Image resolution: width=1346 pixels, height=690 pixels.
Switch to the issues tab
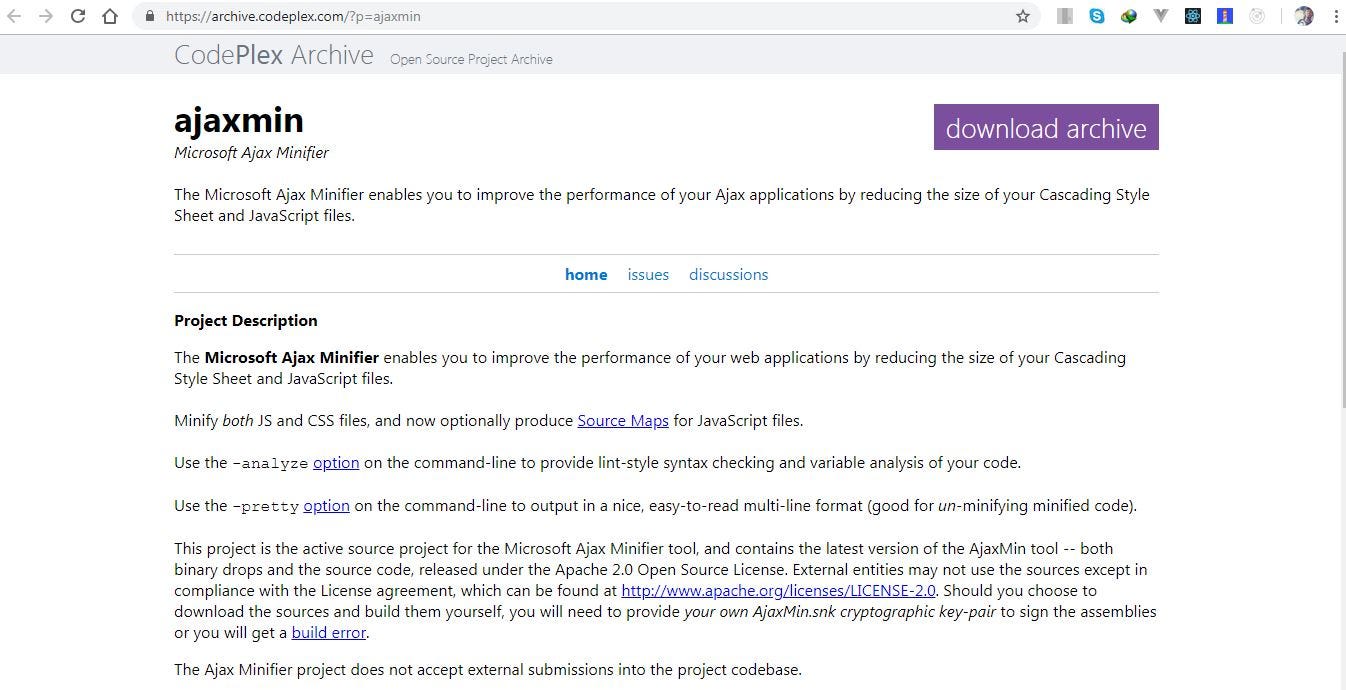click(x=648, y=274)
